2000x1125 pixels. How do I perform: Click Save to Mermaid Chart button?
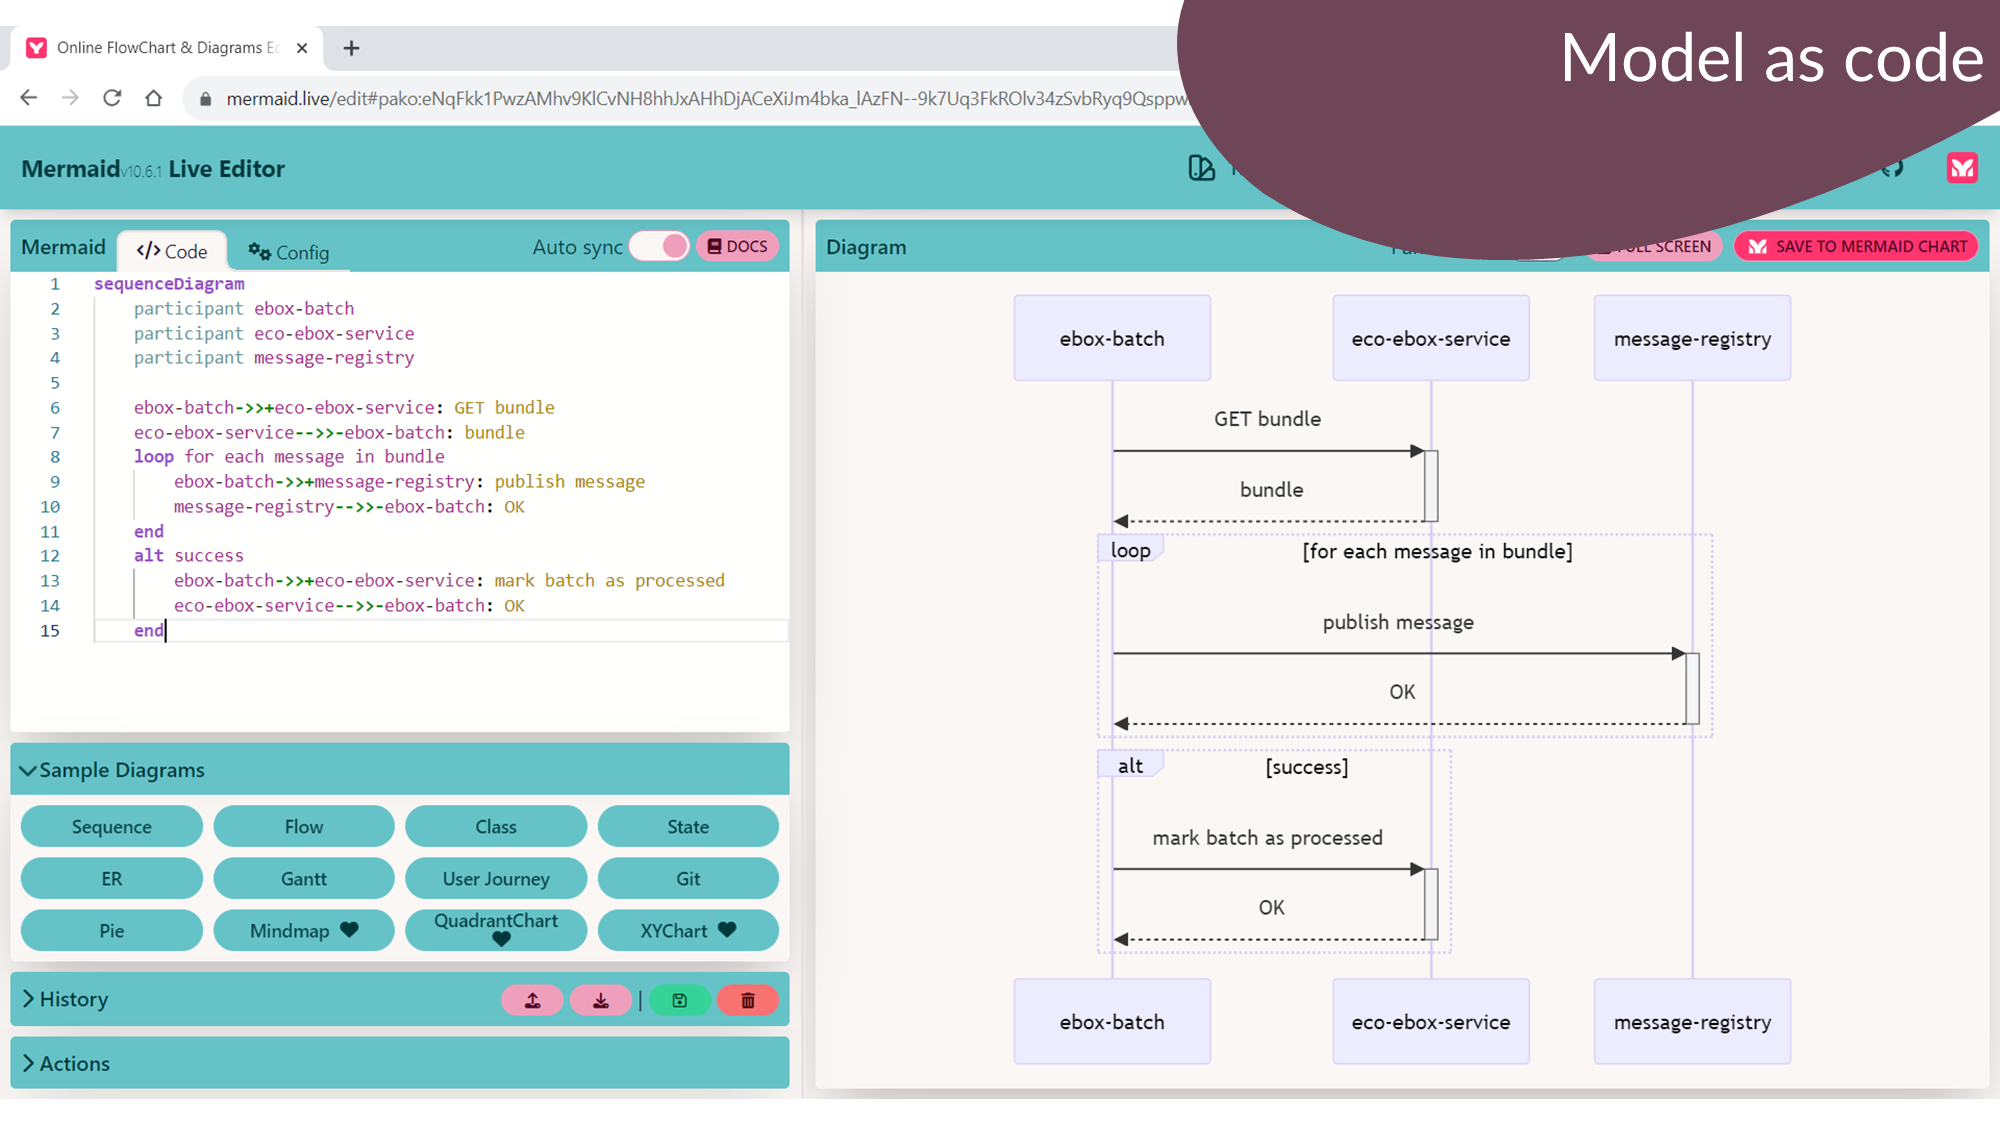pyautogui.click(x=1856, y=246)
